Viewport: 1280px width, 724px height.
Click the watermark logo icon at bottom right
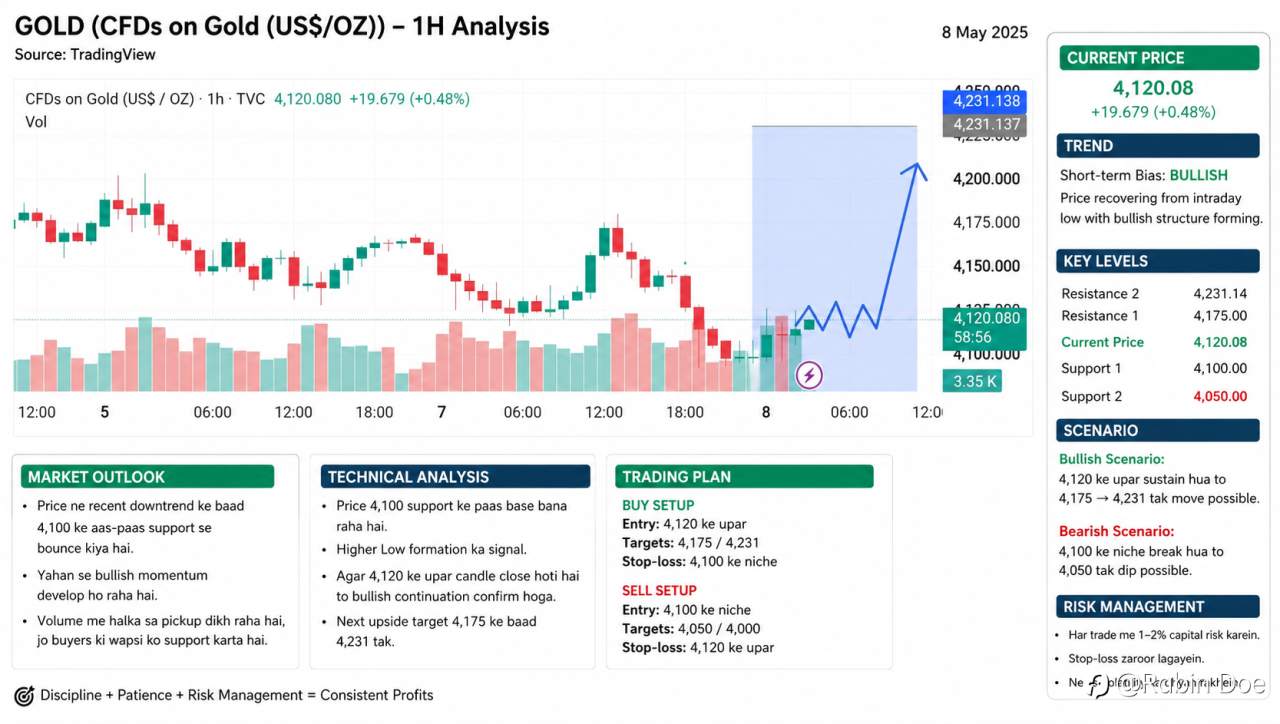1098,685
